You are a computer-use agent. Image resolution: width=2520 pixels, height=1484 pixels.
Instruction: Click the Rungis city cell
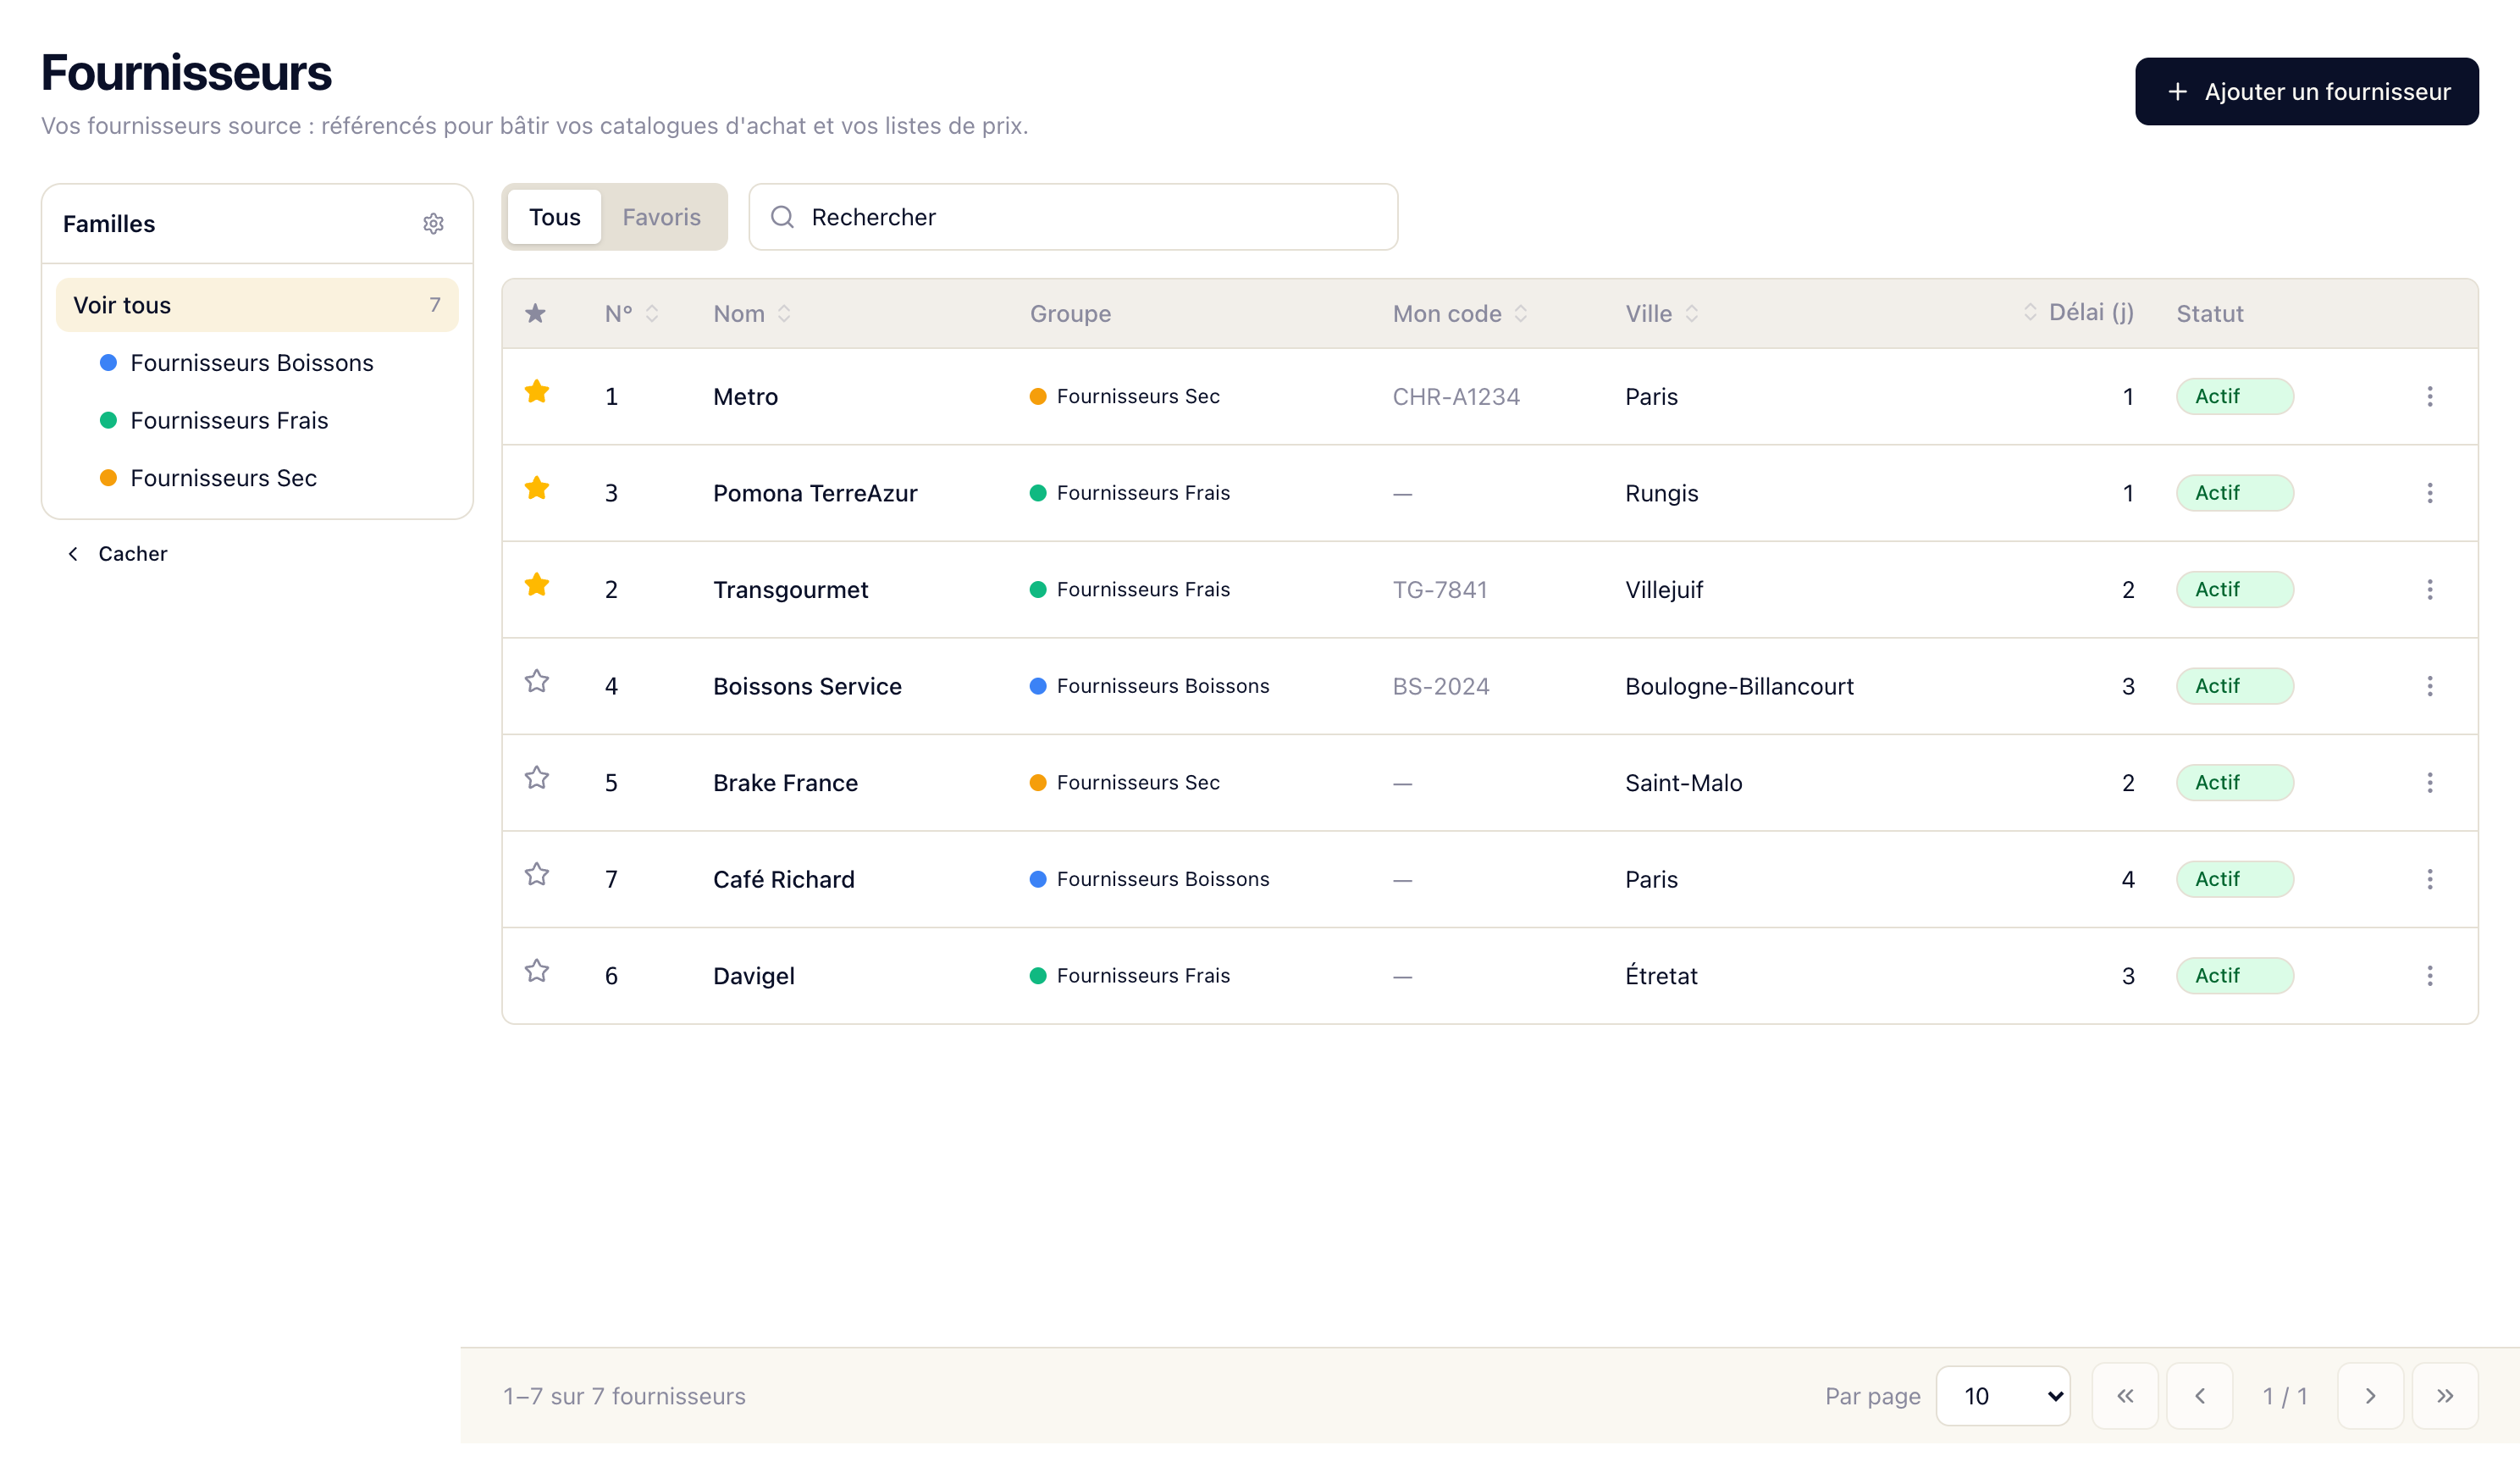(x=1661, y=493)
